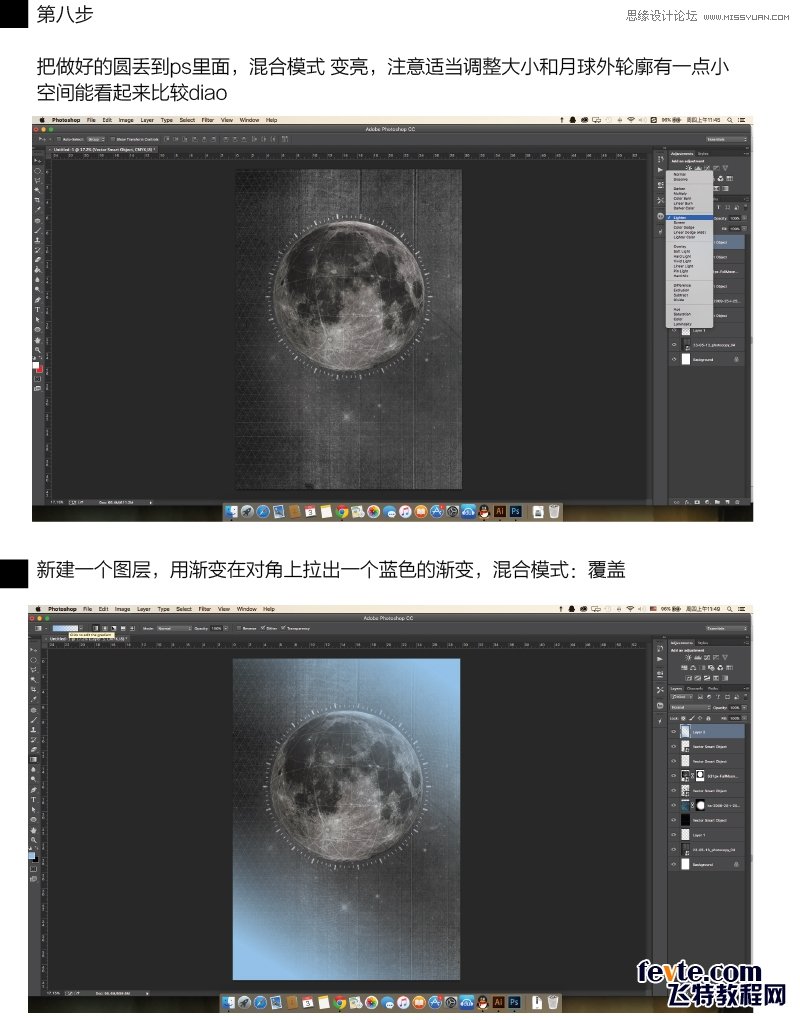Image resolution: width=800 pixels, height=1020 pixels.
Task: Select the Clone Stamp tool in lower toolbar
Action: [33, 730]
